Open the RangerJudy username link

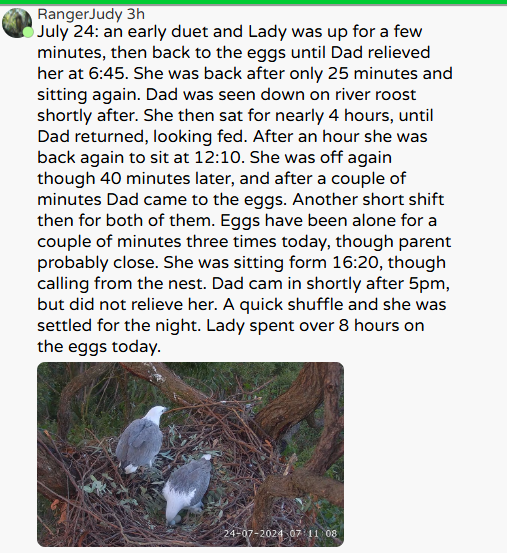coord(80,14)
